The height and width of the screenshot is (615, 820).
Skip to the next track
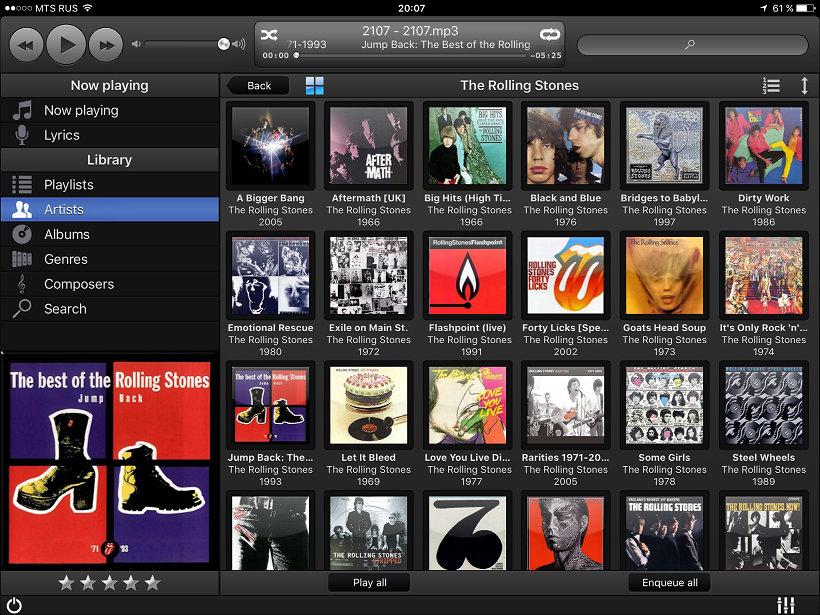[x=106, y=45]
